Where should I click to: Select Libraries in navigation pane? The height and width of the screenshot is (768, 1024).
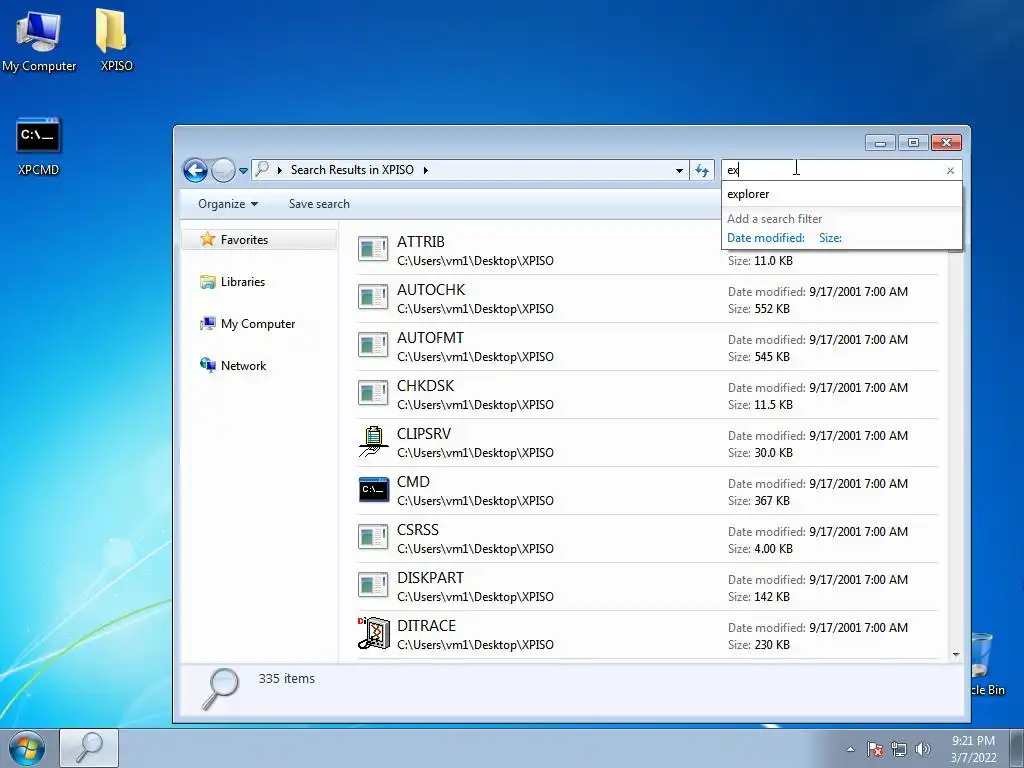pos(242,282)
